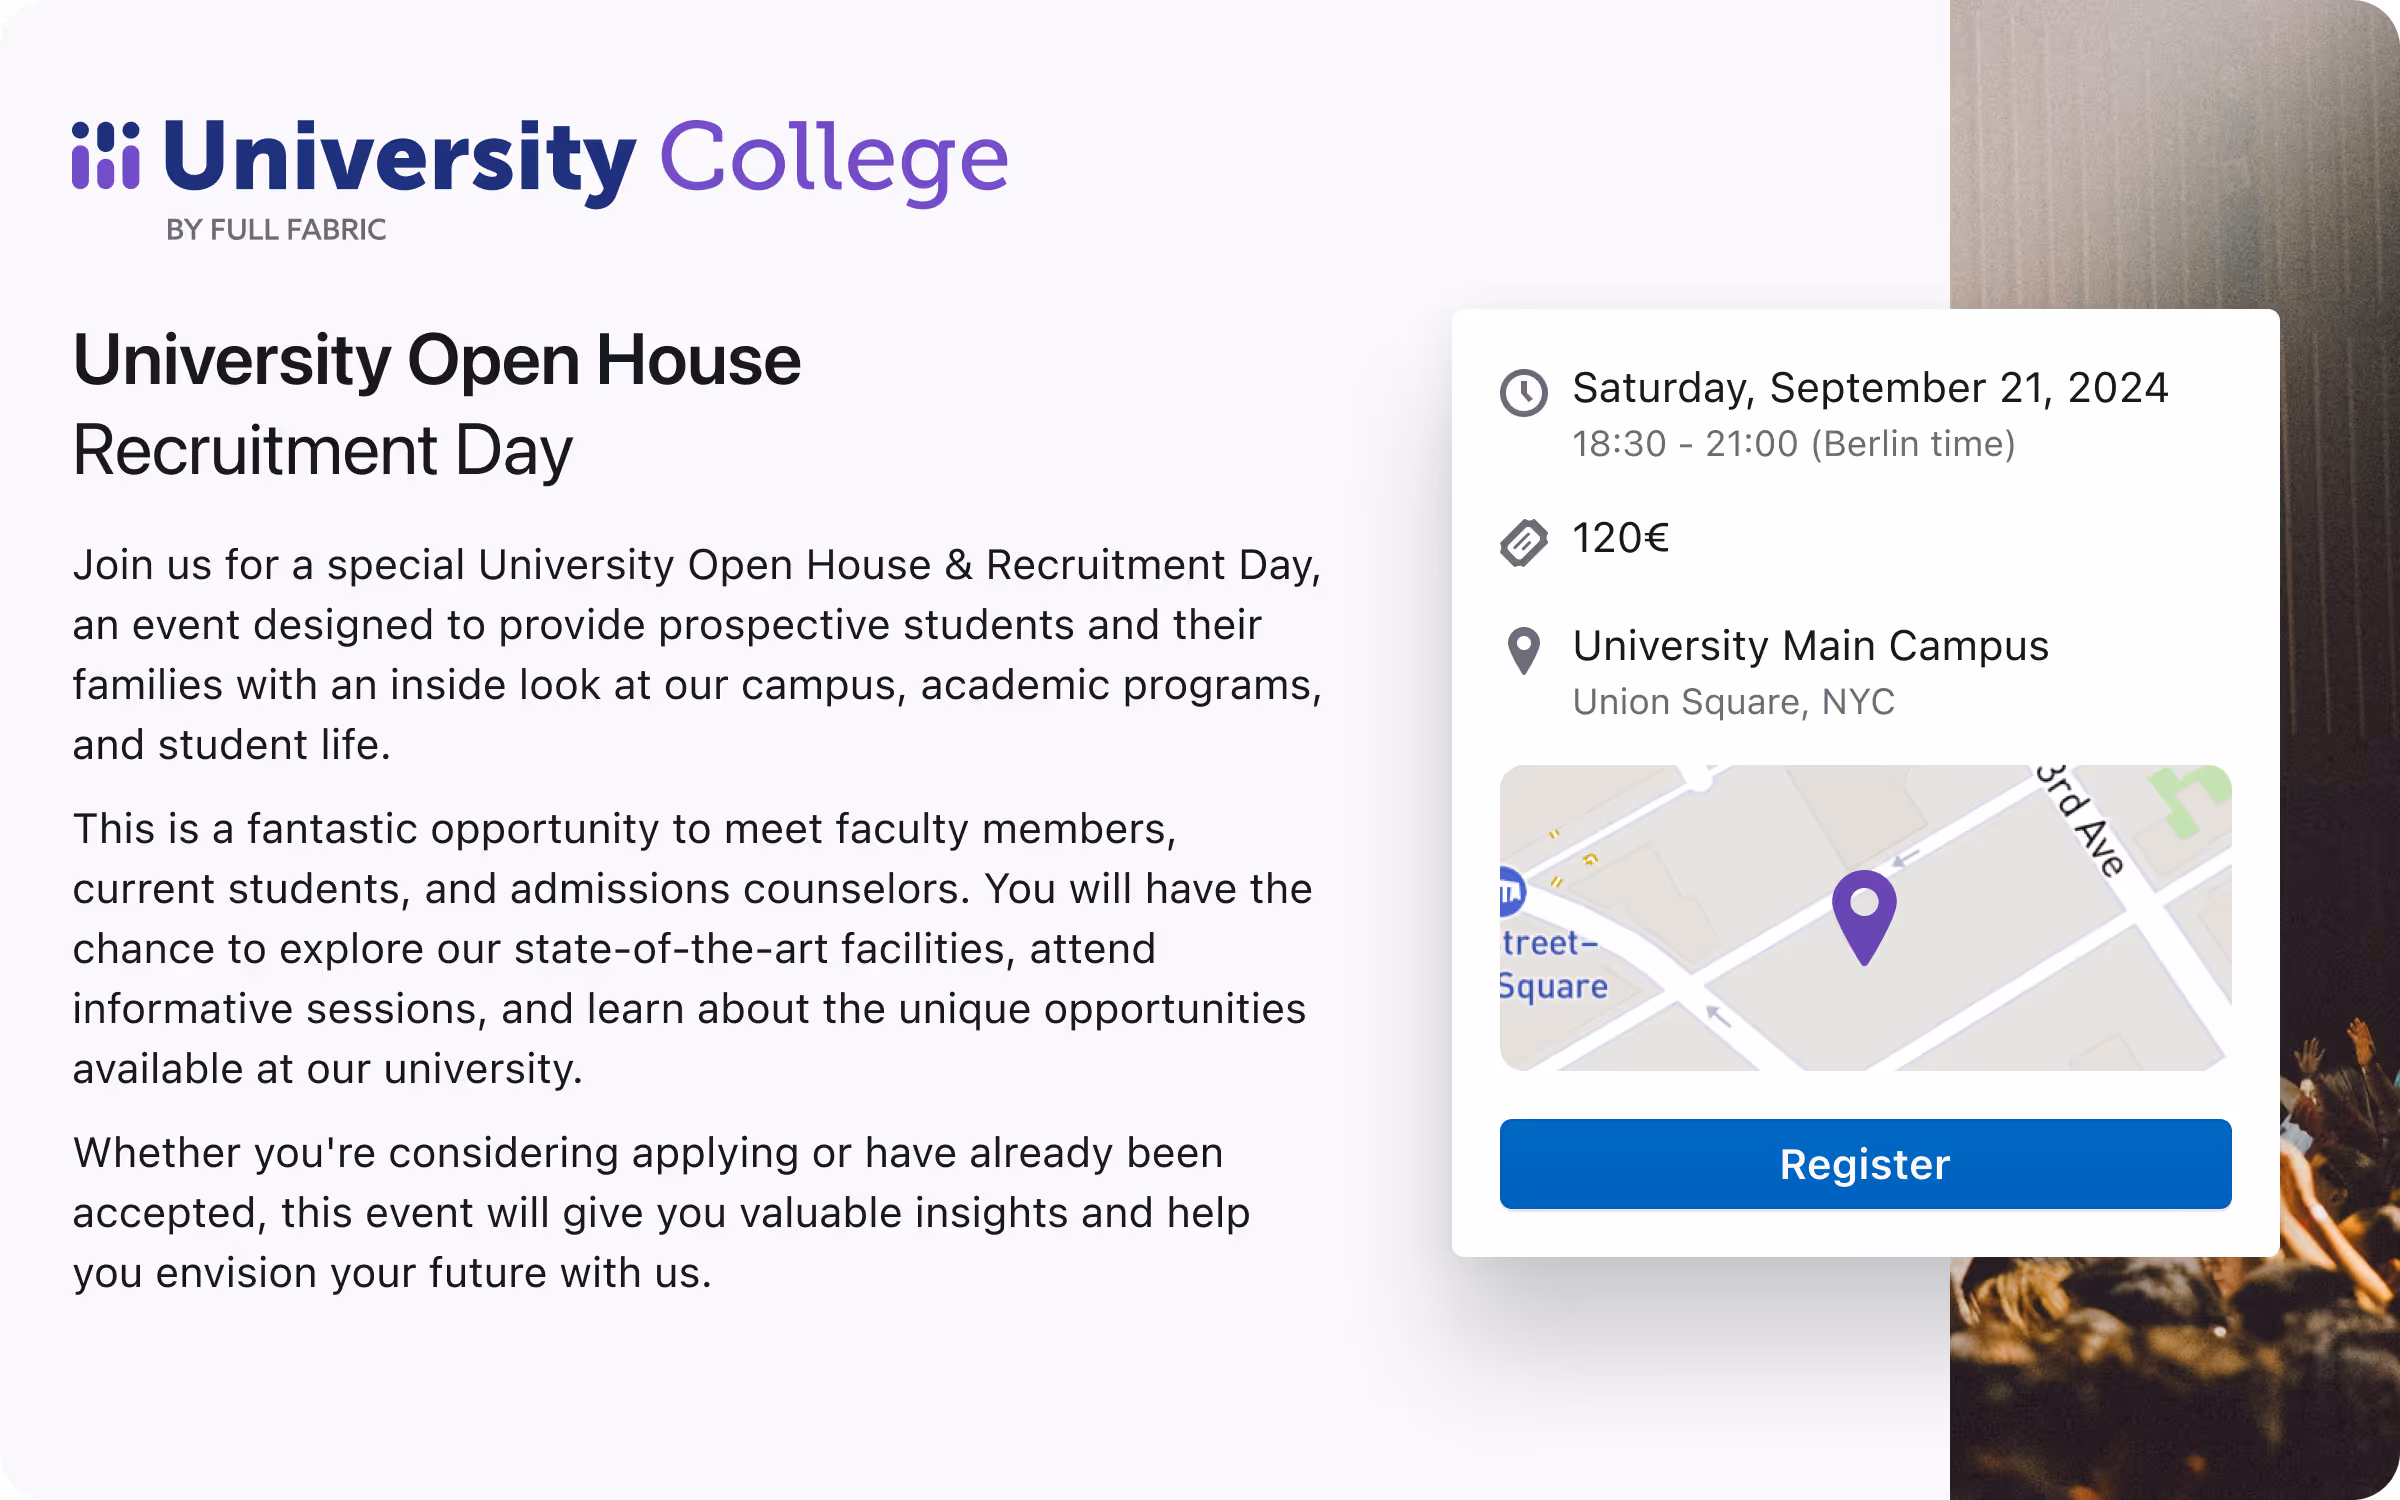Click the grey location pin icon
This screenshot has width=2400, height=1500.
[x=1523, y=650]
